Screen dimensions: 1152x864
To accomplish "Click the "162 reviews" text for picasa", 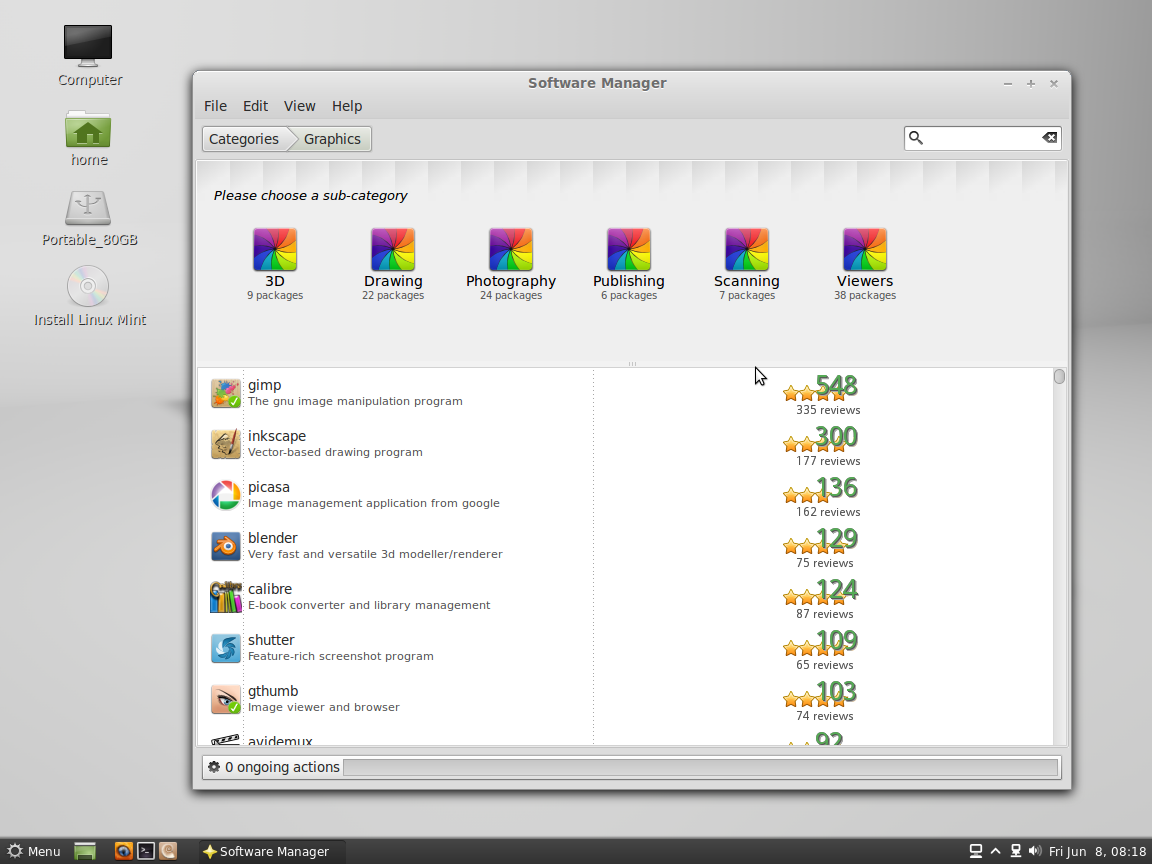I will [x=828, y=512].
